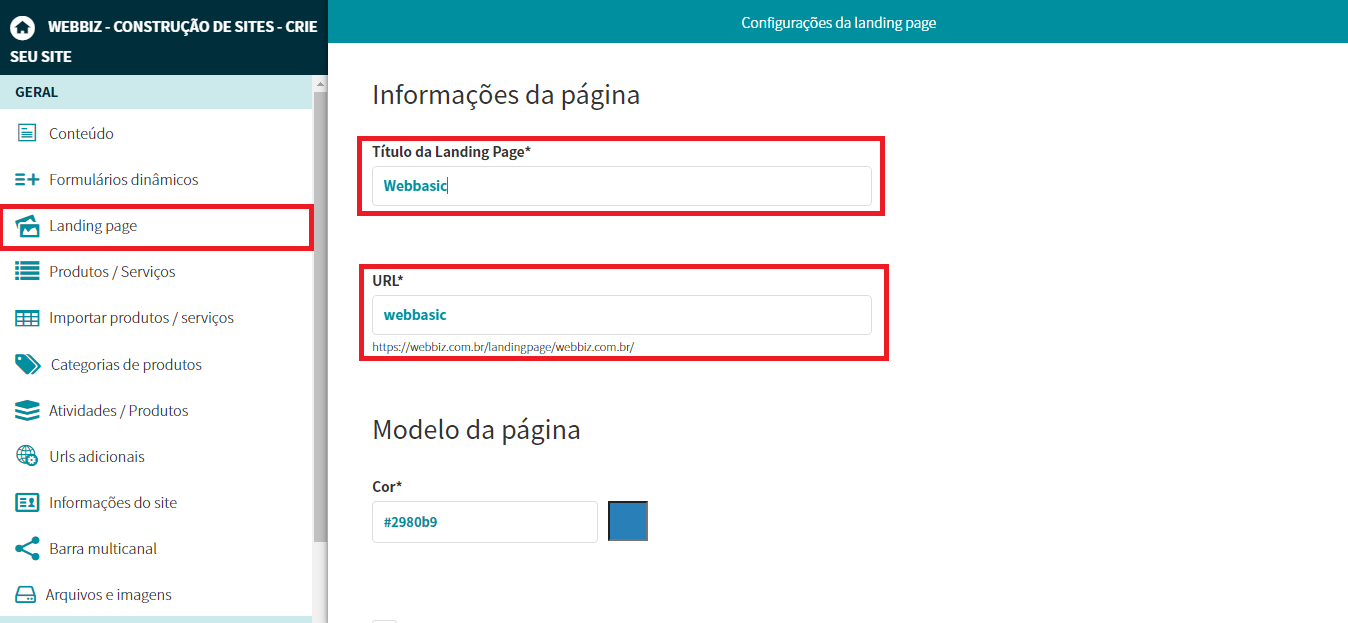Click the Configurações da landing page header
The height and width of the screenshot is (623, 1348).
[x=838, y=22]
